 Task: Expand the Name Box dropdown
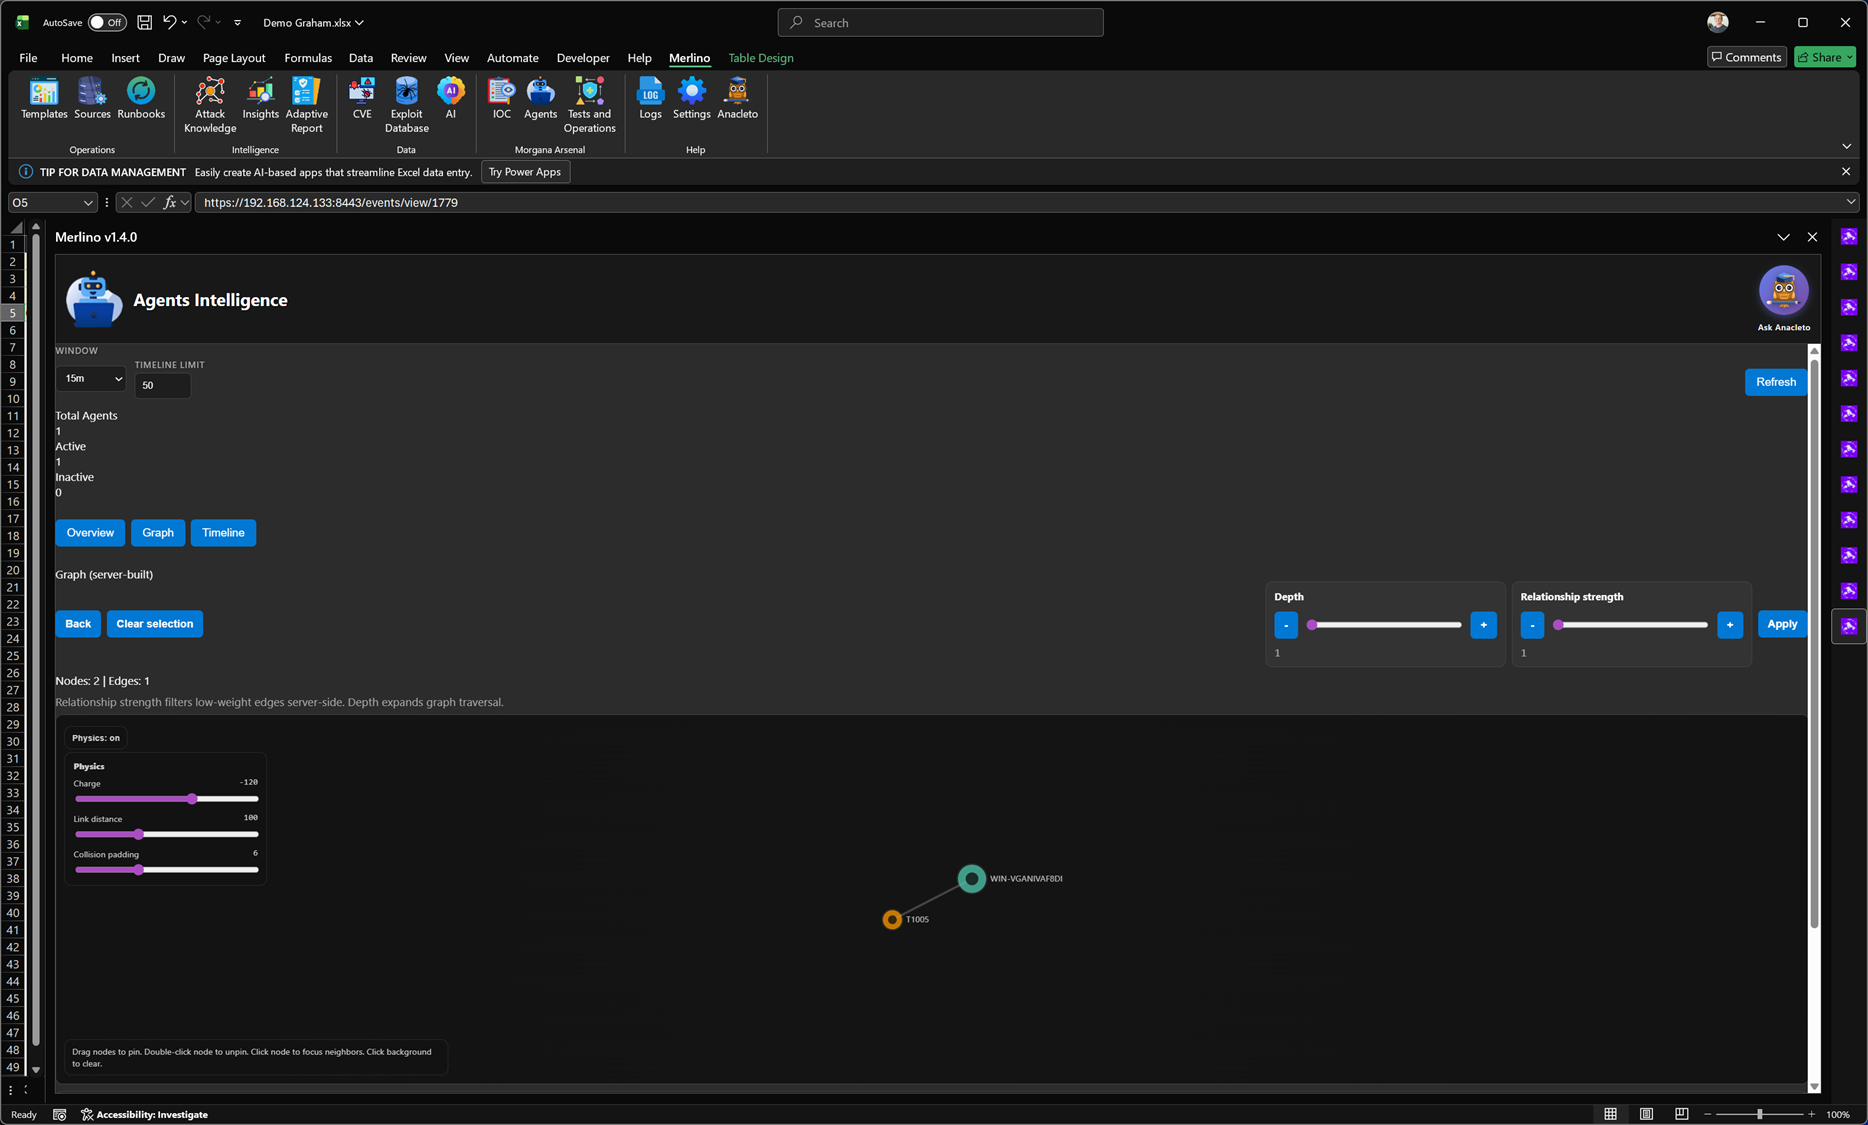(88, 203)
